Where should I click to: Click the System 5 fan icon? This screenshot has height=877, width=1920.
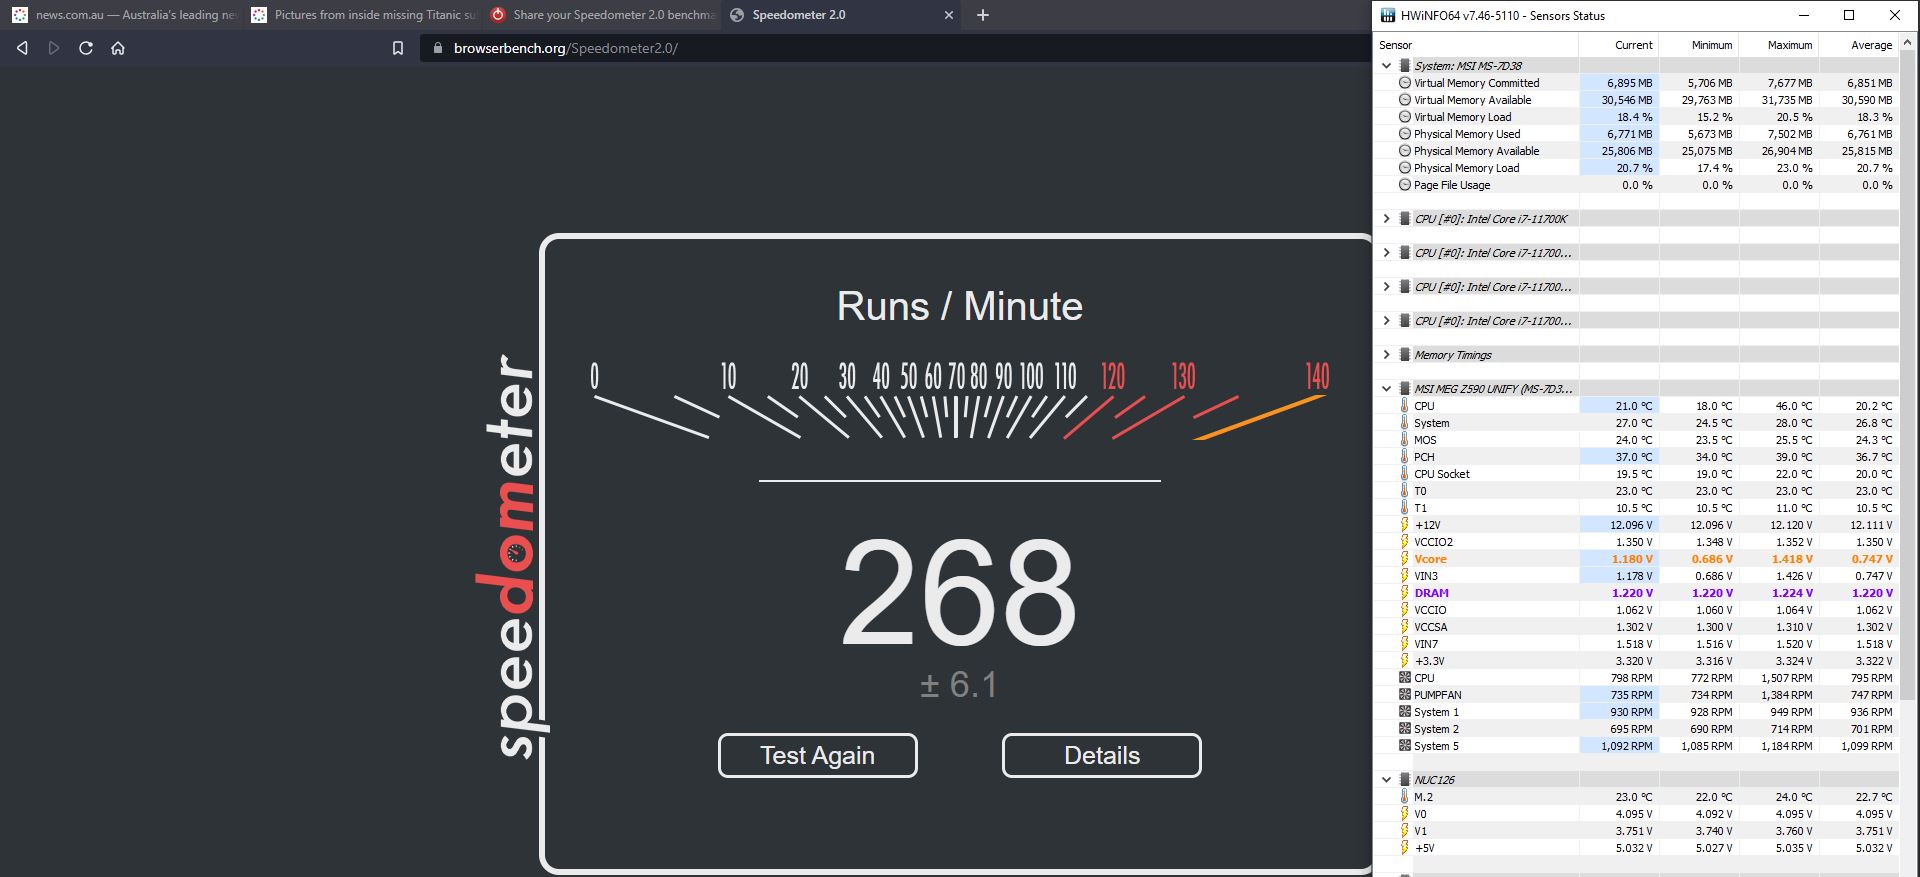tap(1405, 746)
